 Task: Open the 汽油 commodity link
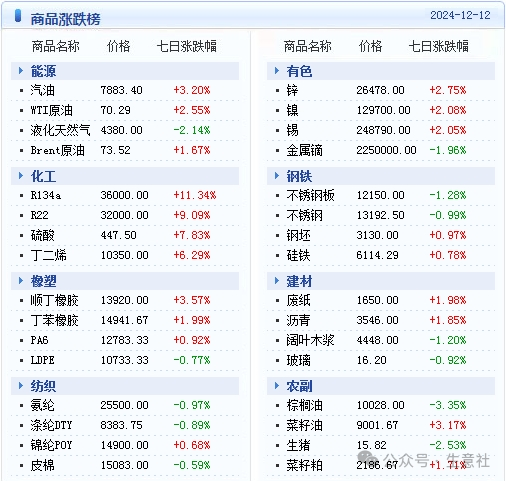click(x=42, y=90)
